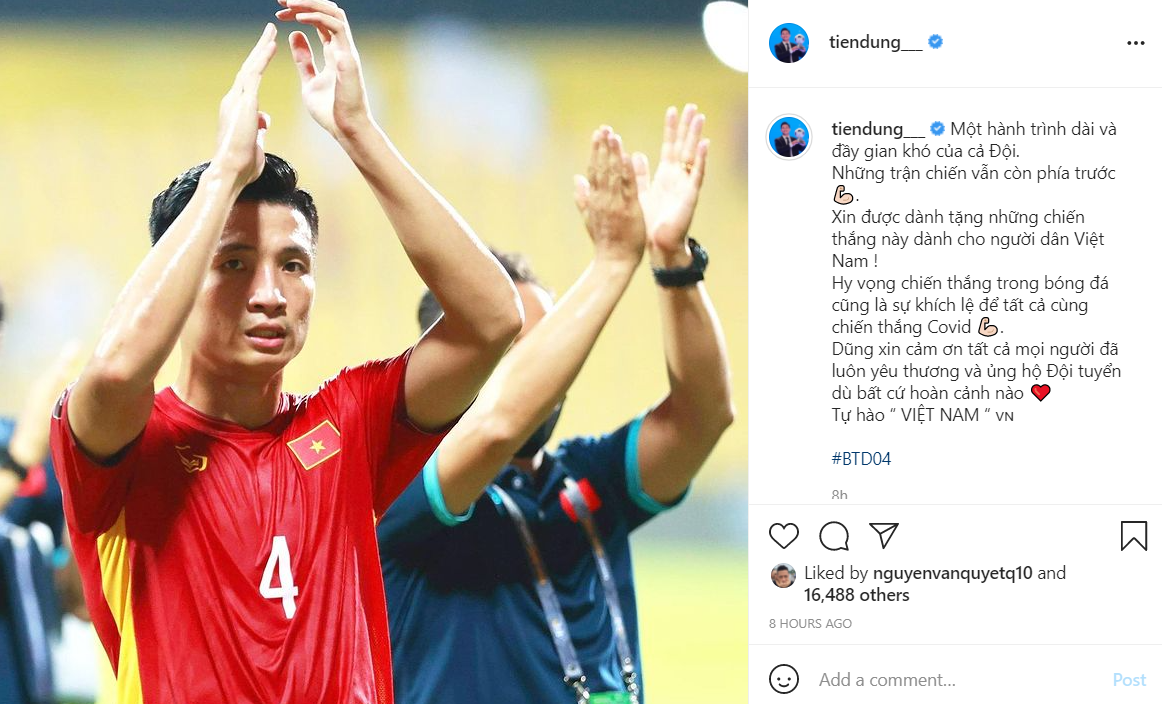Screen dimensions: 1162x704
Task: Open emoji picker smiley icon
Action: [x=783, y=679]
